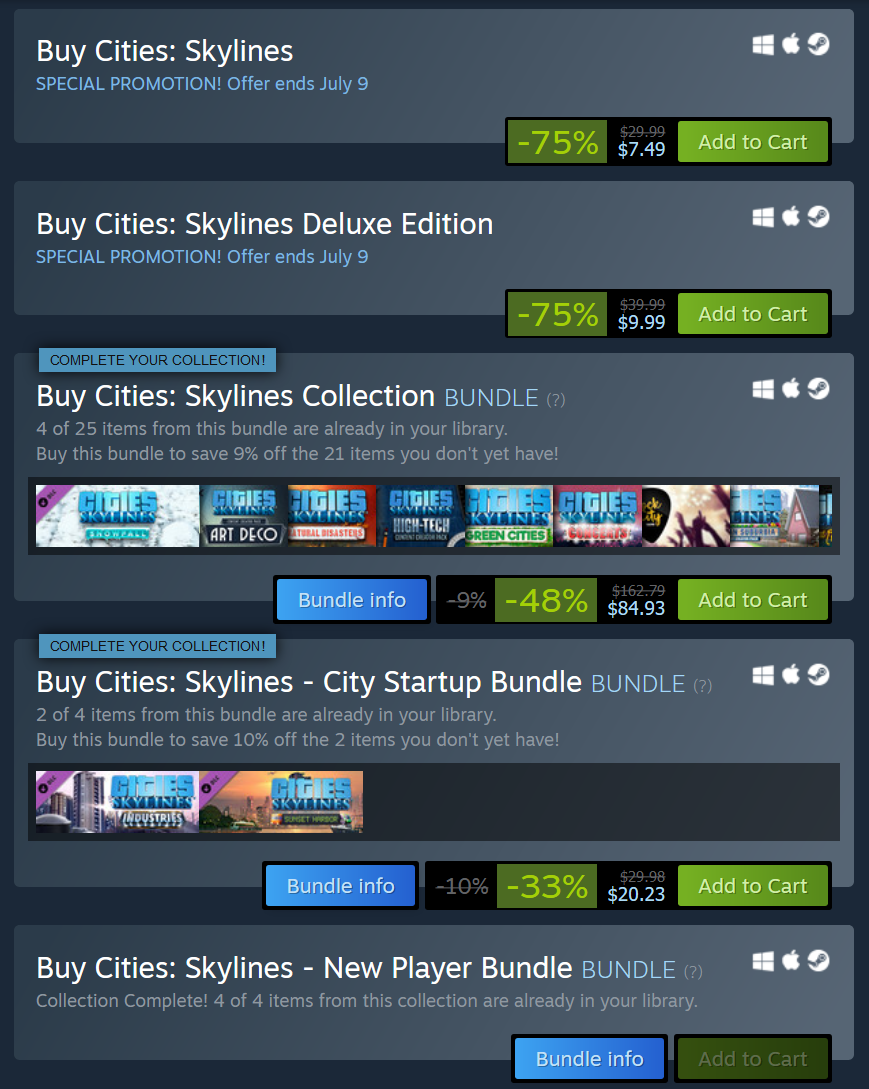Open the Snowfall DLC thumbnail
Screen dimensions: 869x1089
[x=117, y=516]
